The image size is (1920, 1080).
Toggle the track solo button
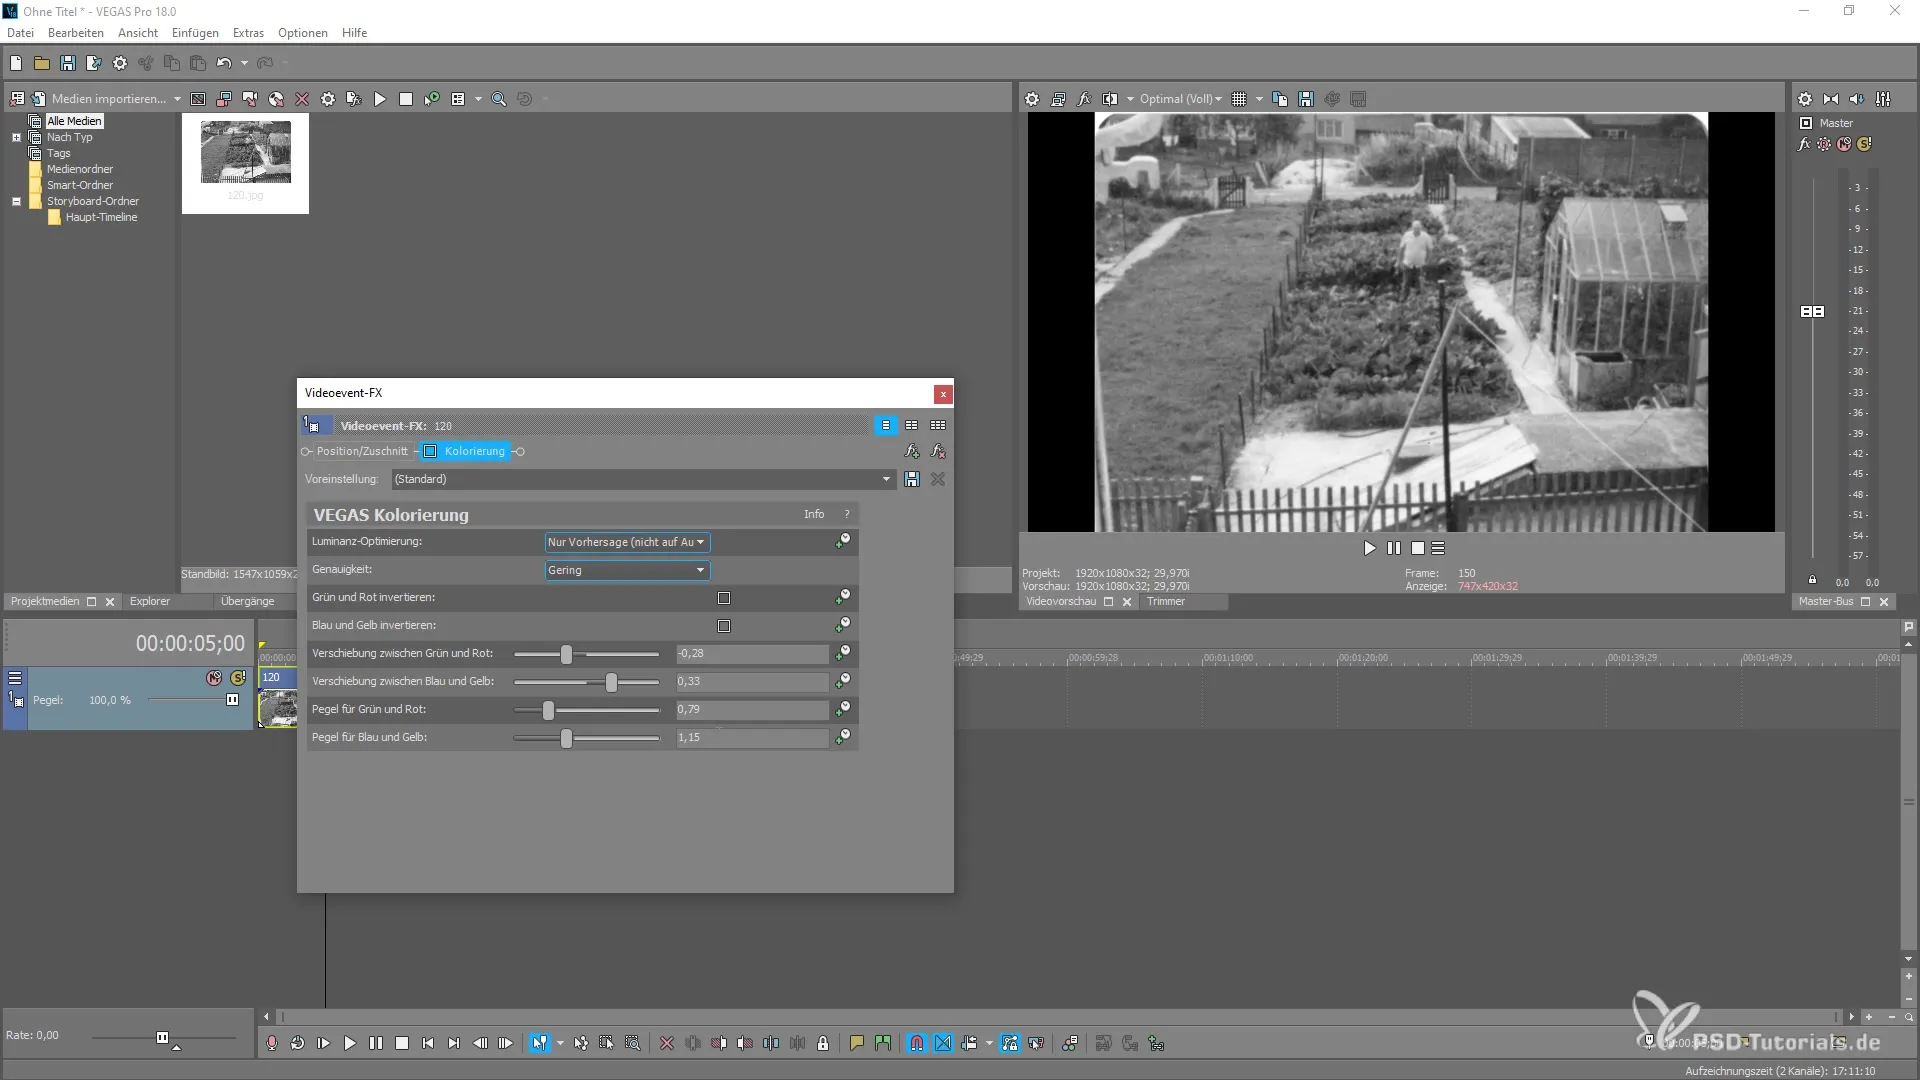(x=238, y=678)
